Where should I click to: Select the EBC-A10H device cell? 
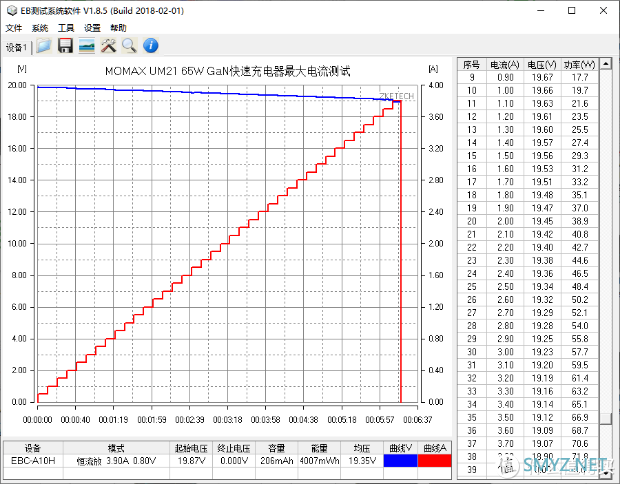click(33, 461)
